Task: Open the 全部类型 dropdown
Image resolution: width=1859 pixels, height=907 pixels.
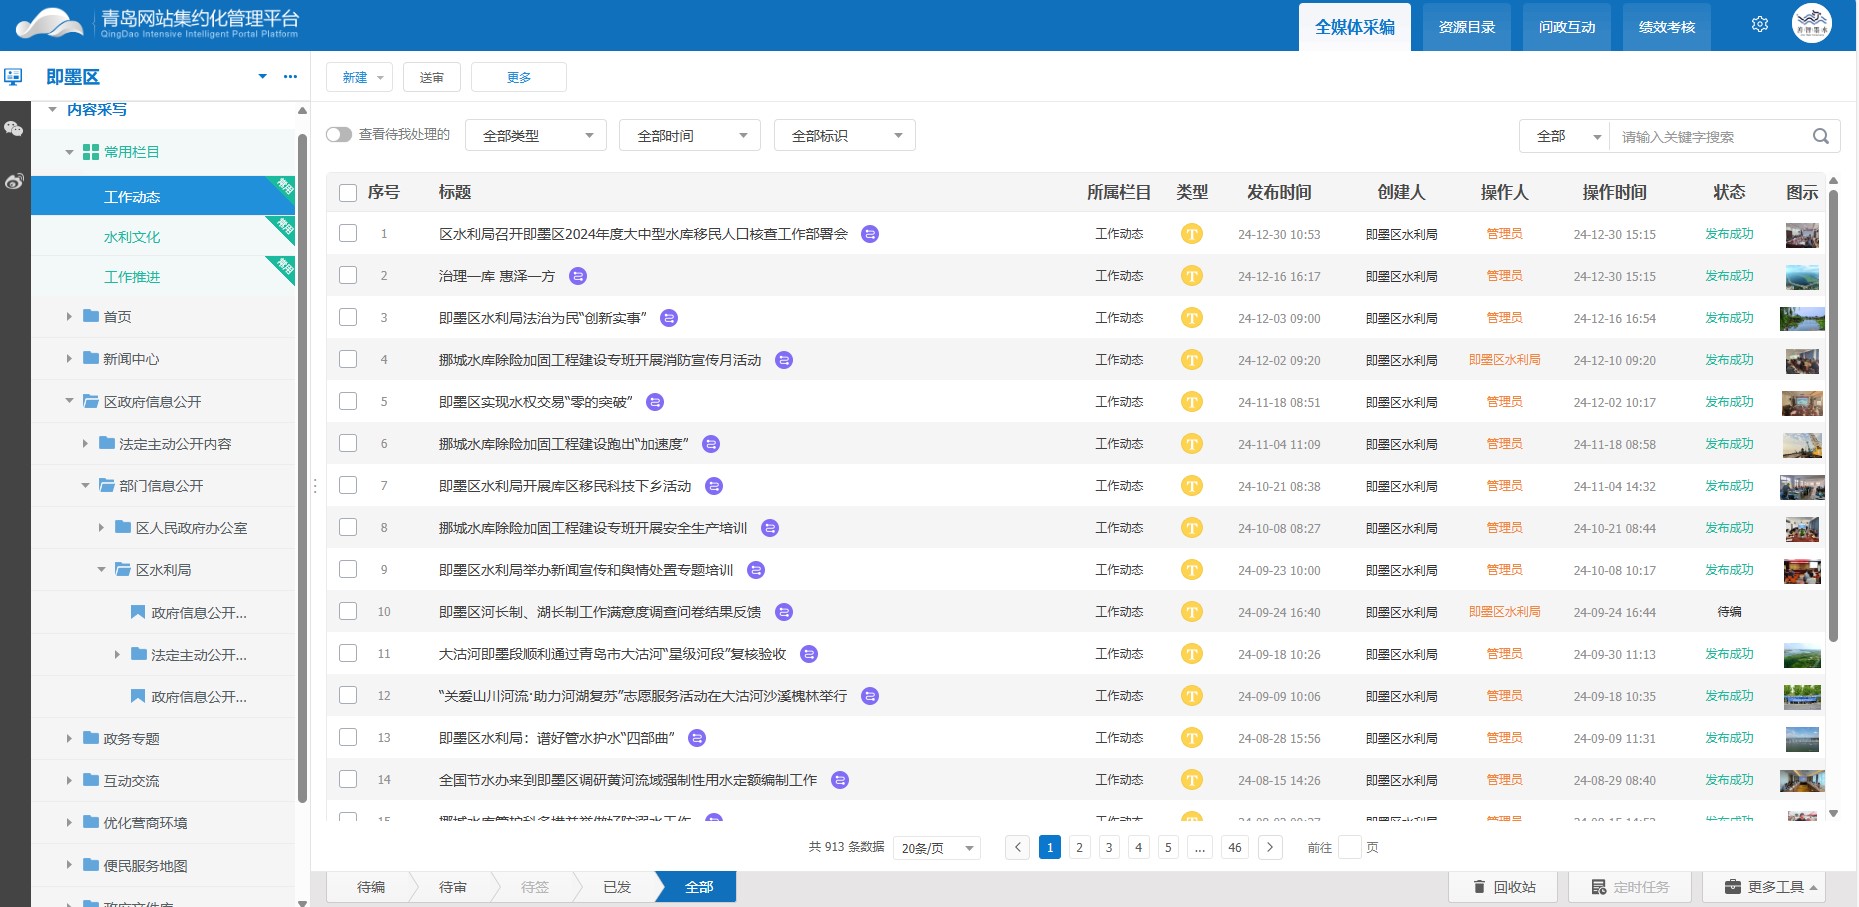Action: (536, 135)
